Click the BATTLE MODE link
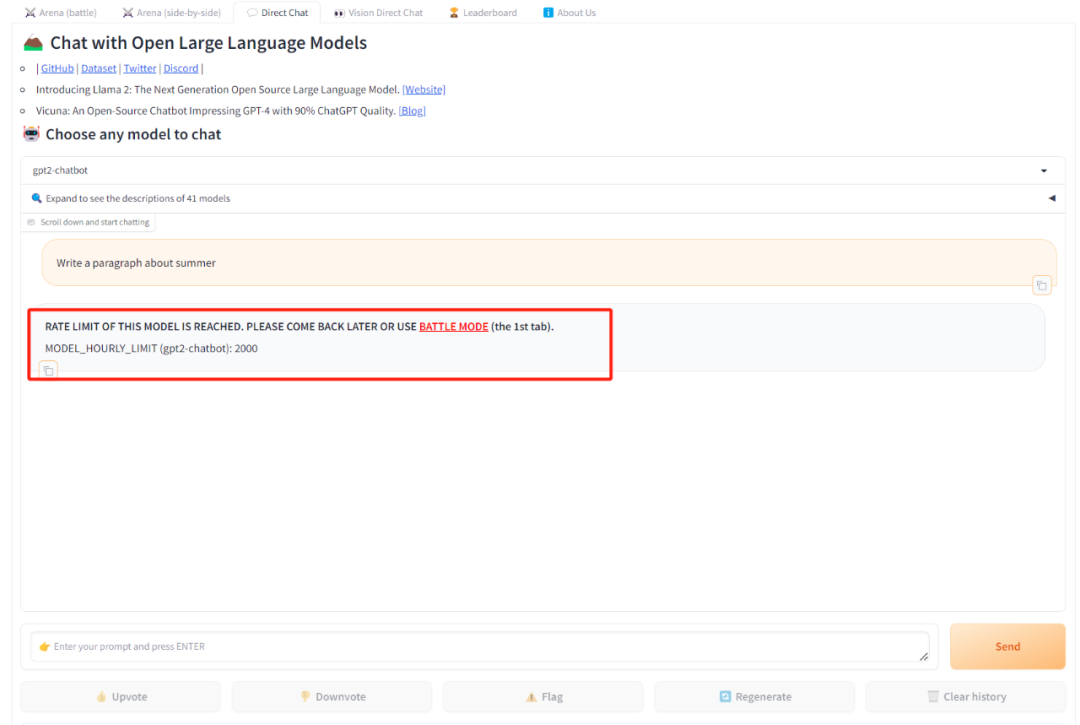Image resolution: width=1080 pixels, height=725 pixels. (x=453, y=326)
